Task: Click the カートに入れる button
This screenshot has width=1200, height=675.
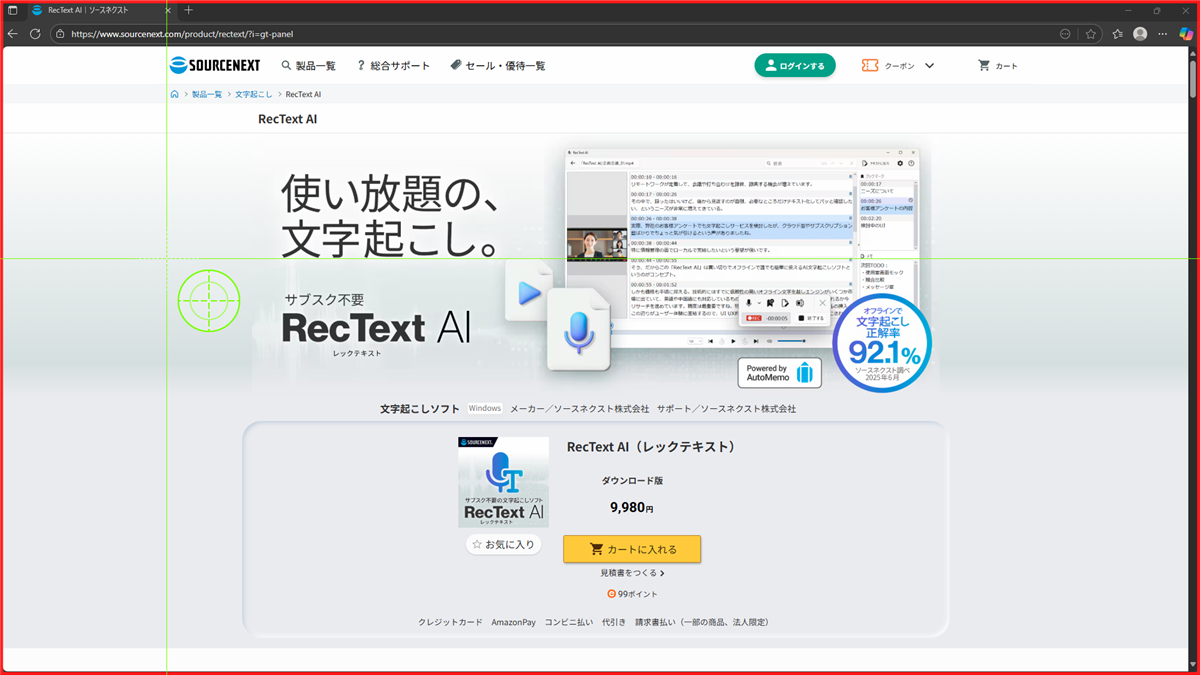Action: (632, 549)
